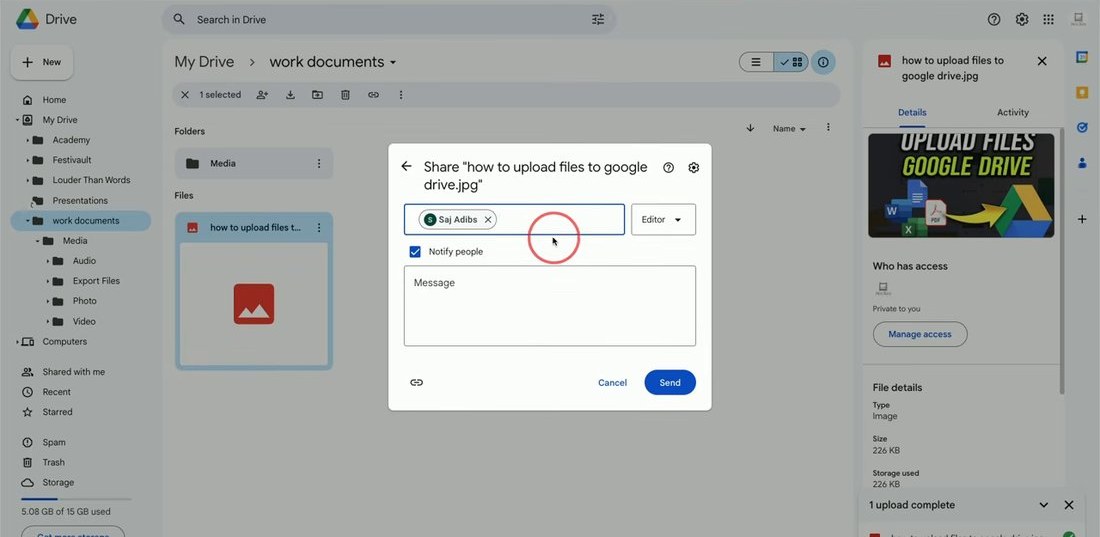Expand Academy folder in tree
The width and height of the screenshot is (1100, 537).
tap(27, 140)
